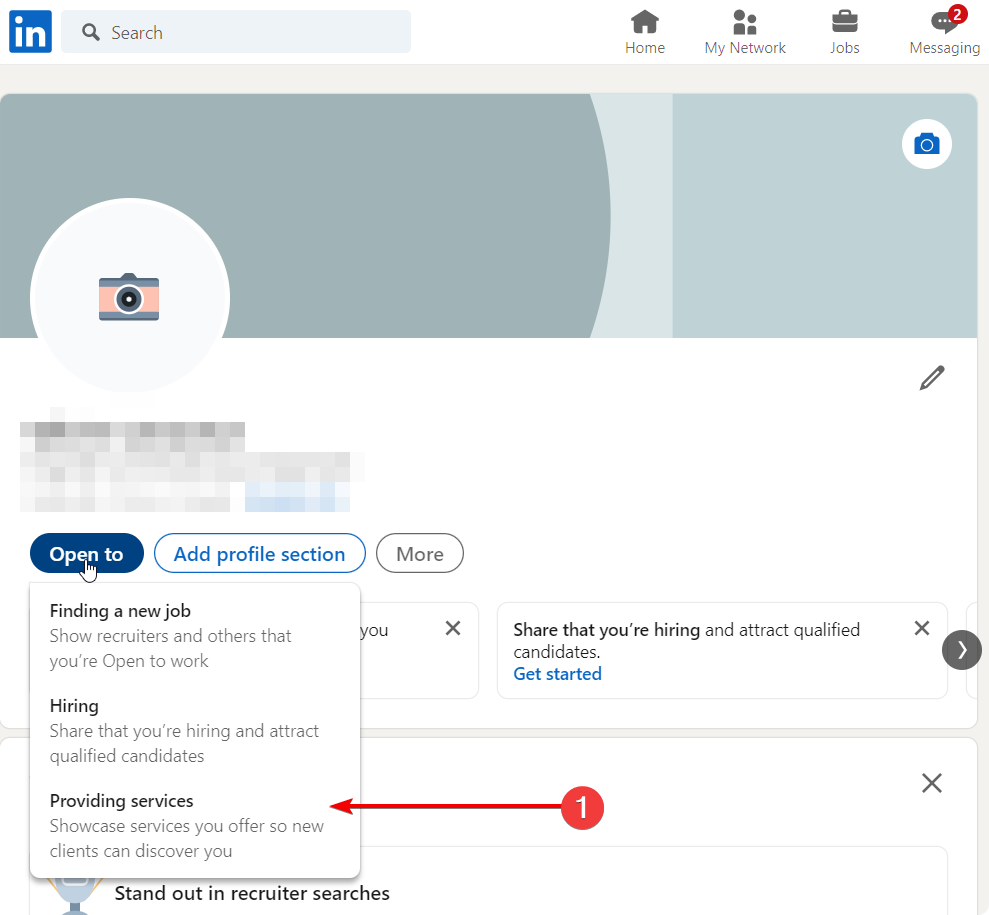Close the recruiter searches panel
The height and width of the screenshot is (915, 989).
(x=932, y=783)
